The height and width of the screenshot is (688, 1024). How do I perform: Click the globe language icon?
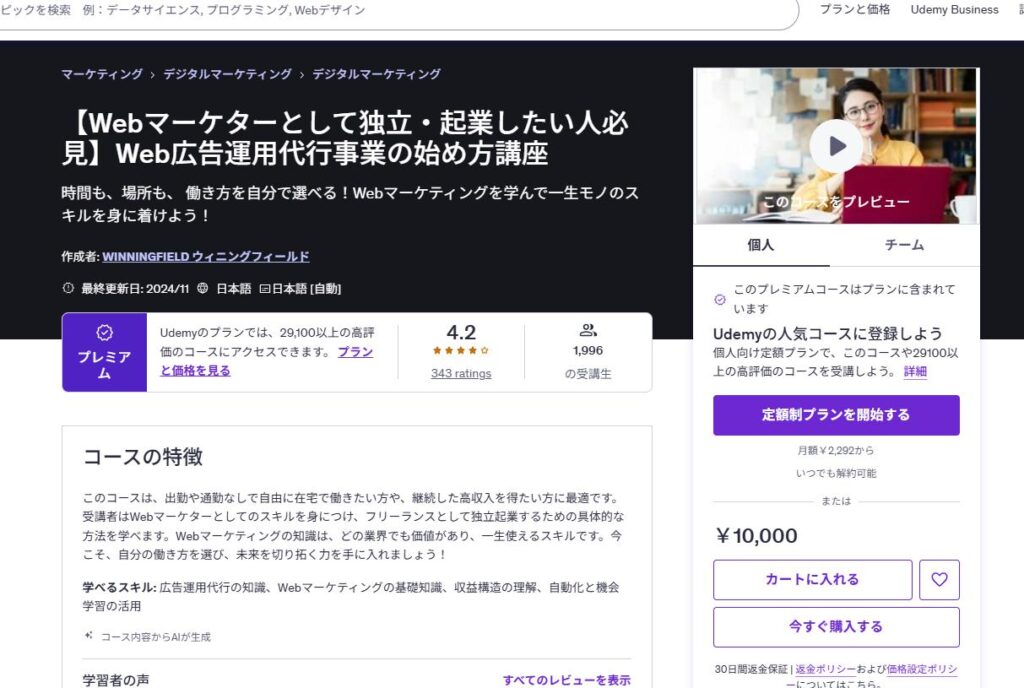point(203,288)
